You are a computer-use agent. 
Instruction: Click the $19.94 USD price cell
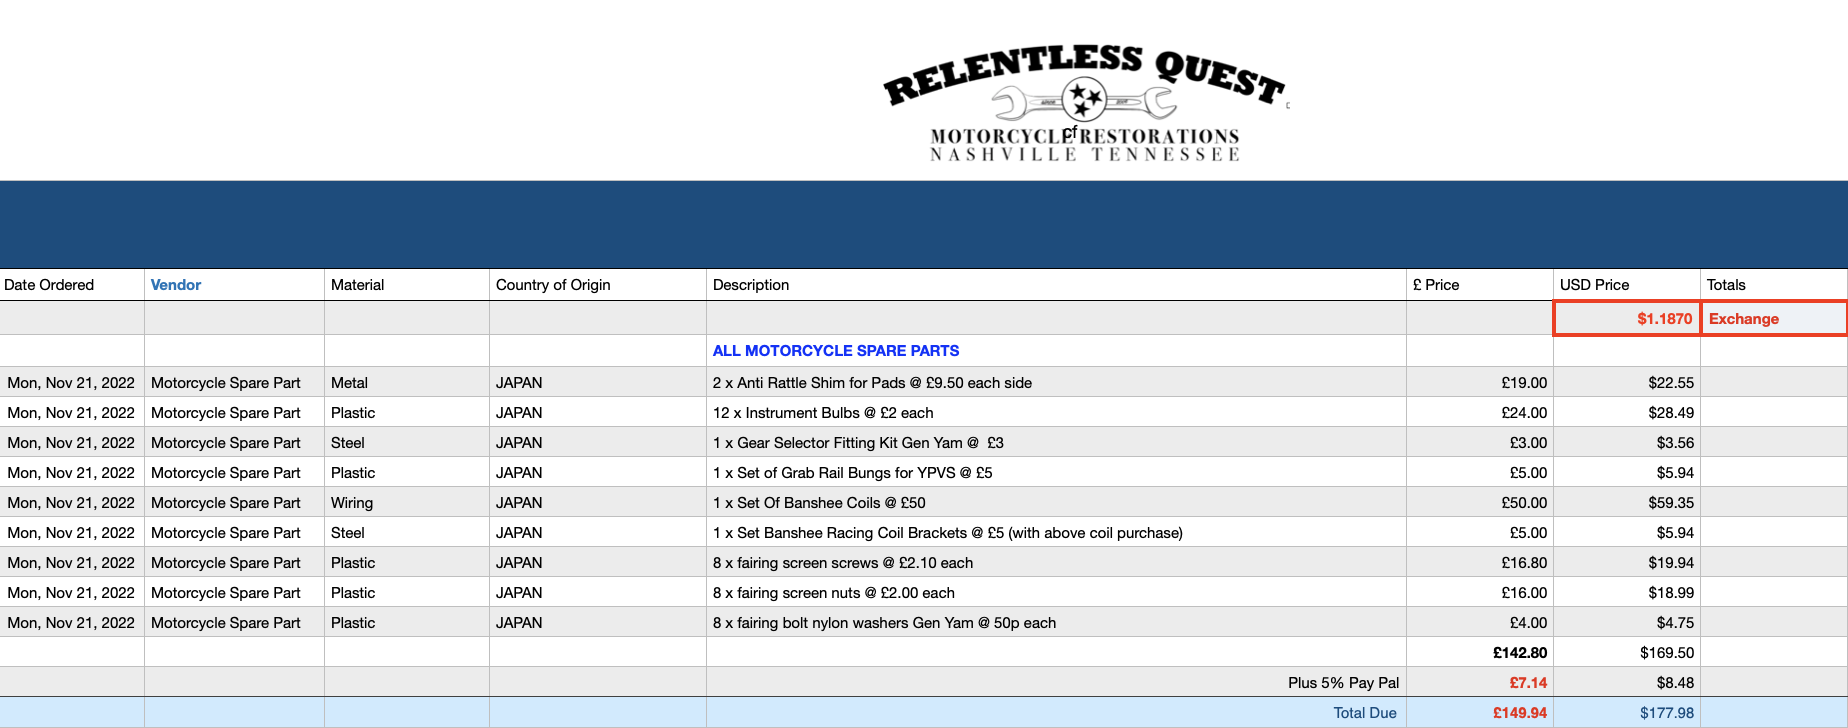[1627, 563]
